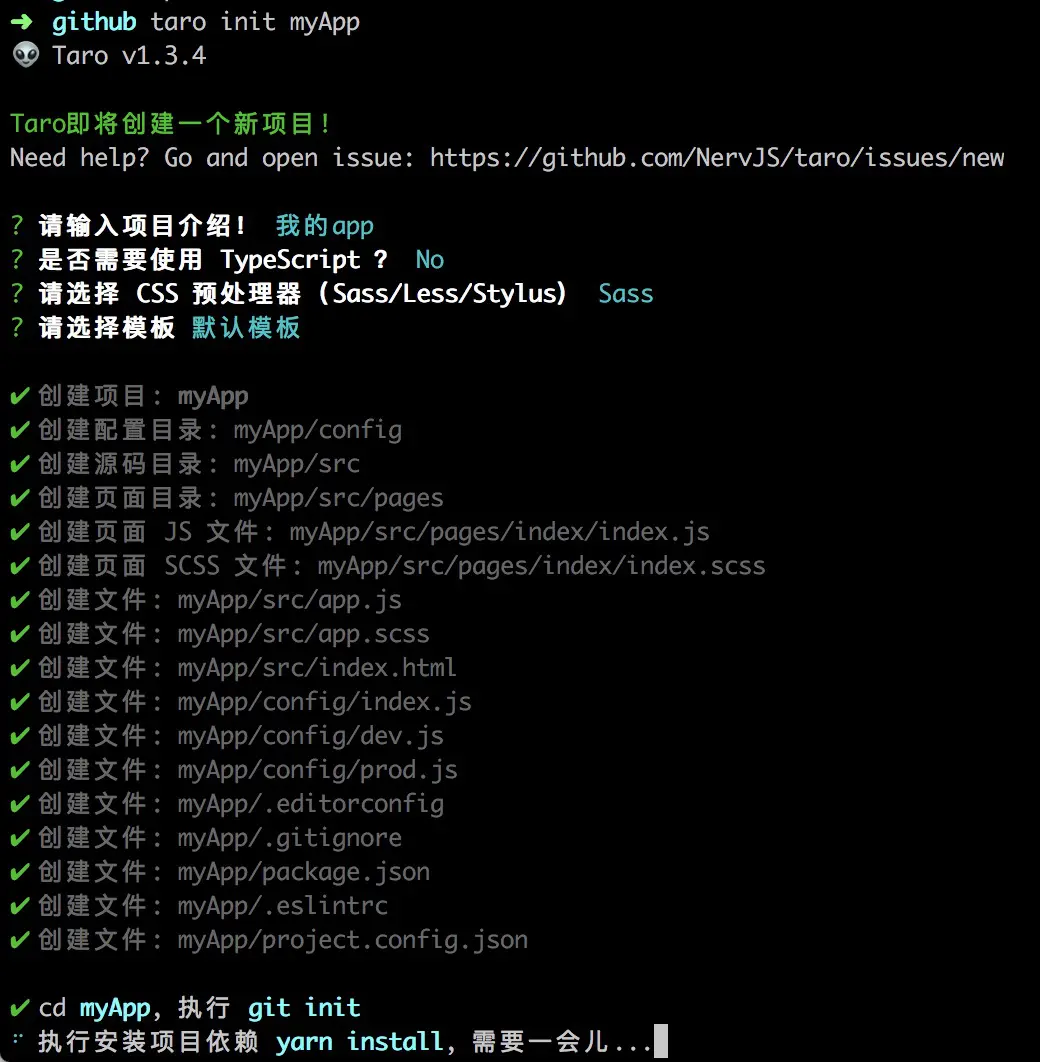
Task: Click the checkmark beside myApp/config/index.js
Action: coord(20,702)
